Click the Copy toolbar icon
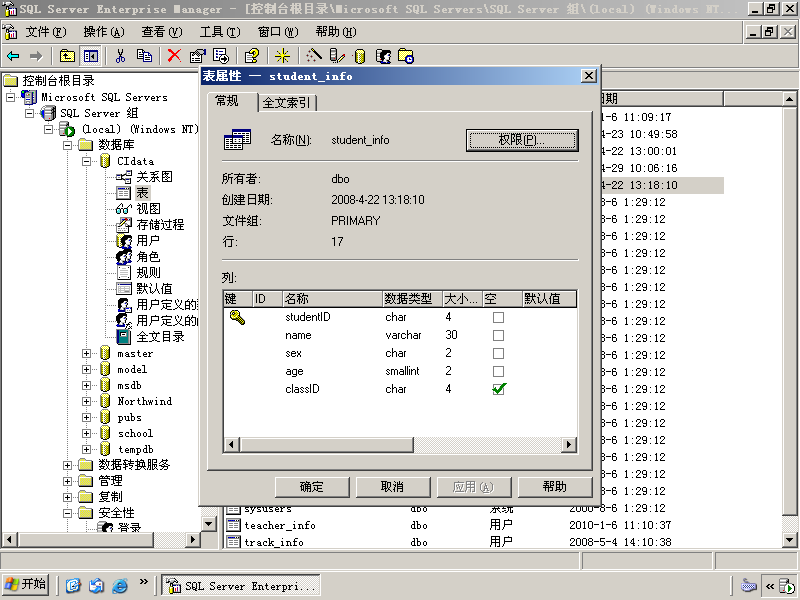This screenshot has height=600, width=800. 144,56
